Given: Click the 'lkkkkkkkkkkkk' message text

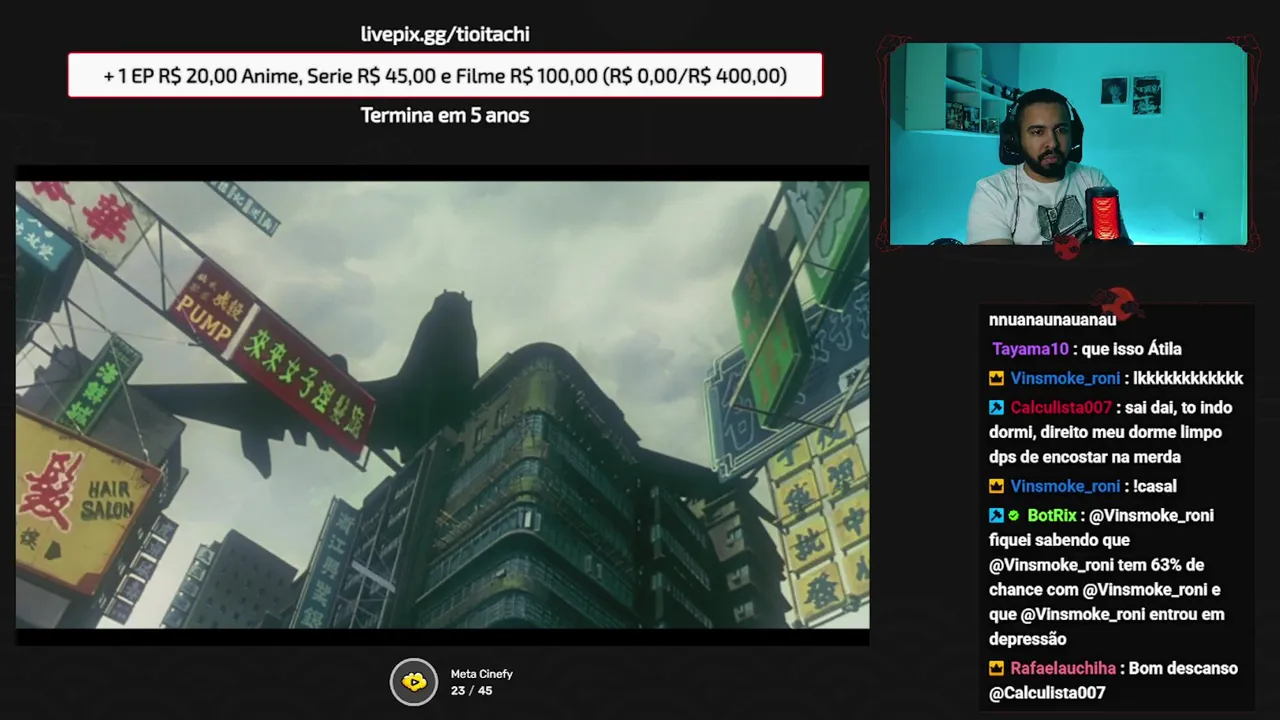Looking at the screenshot, I should pyautogui.click(x=1188, y=378).
